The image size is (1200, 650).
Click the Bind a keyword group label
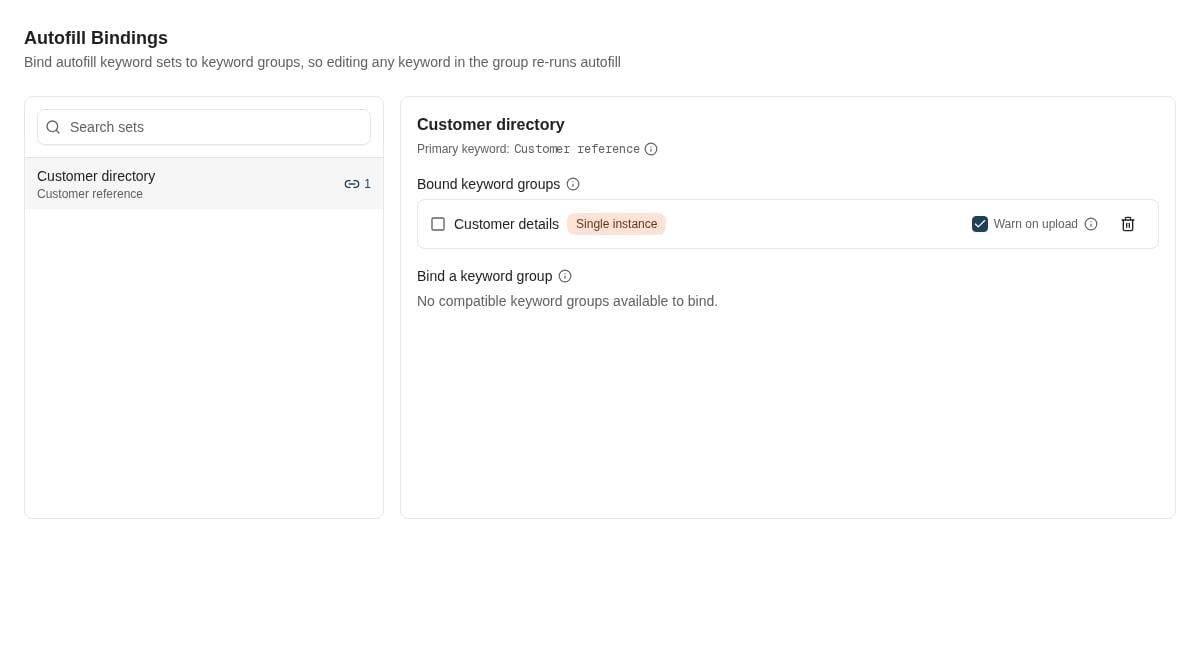pyautogui.click(x=485, y=276)
